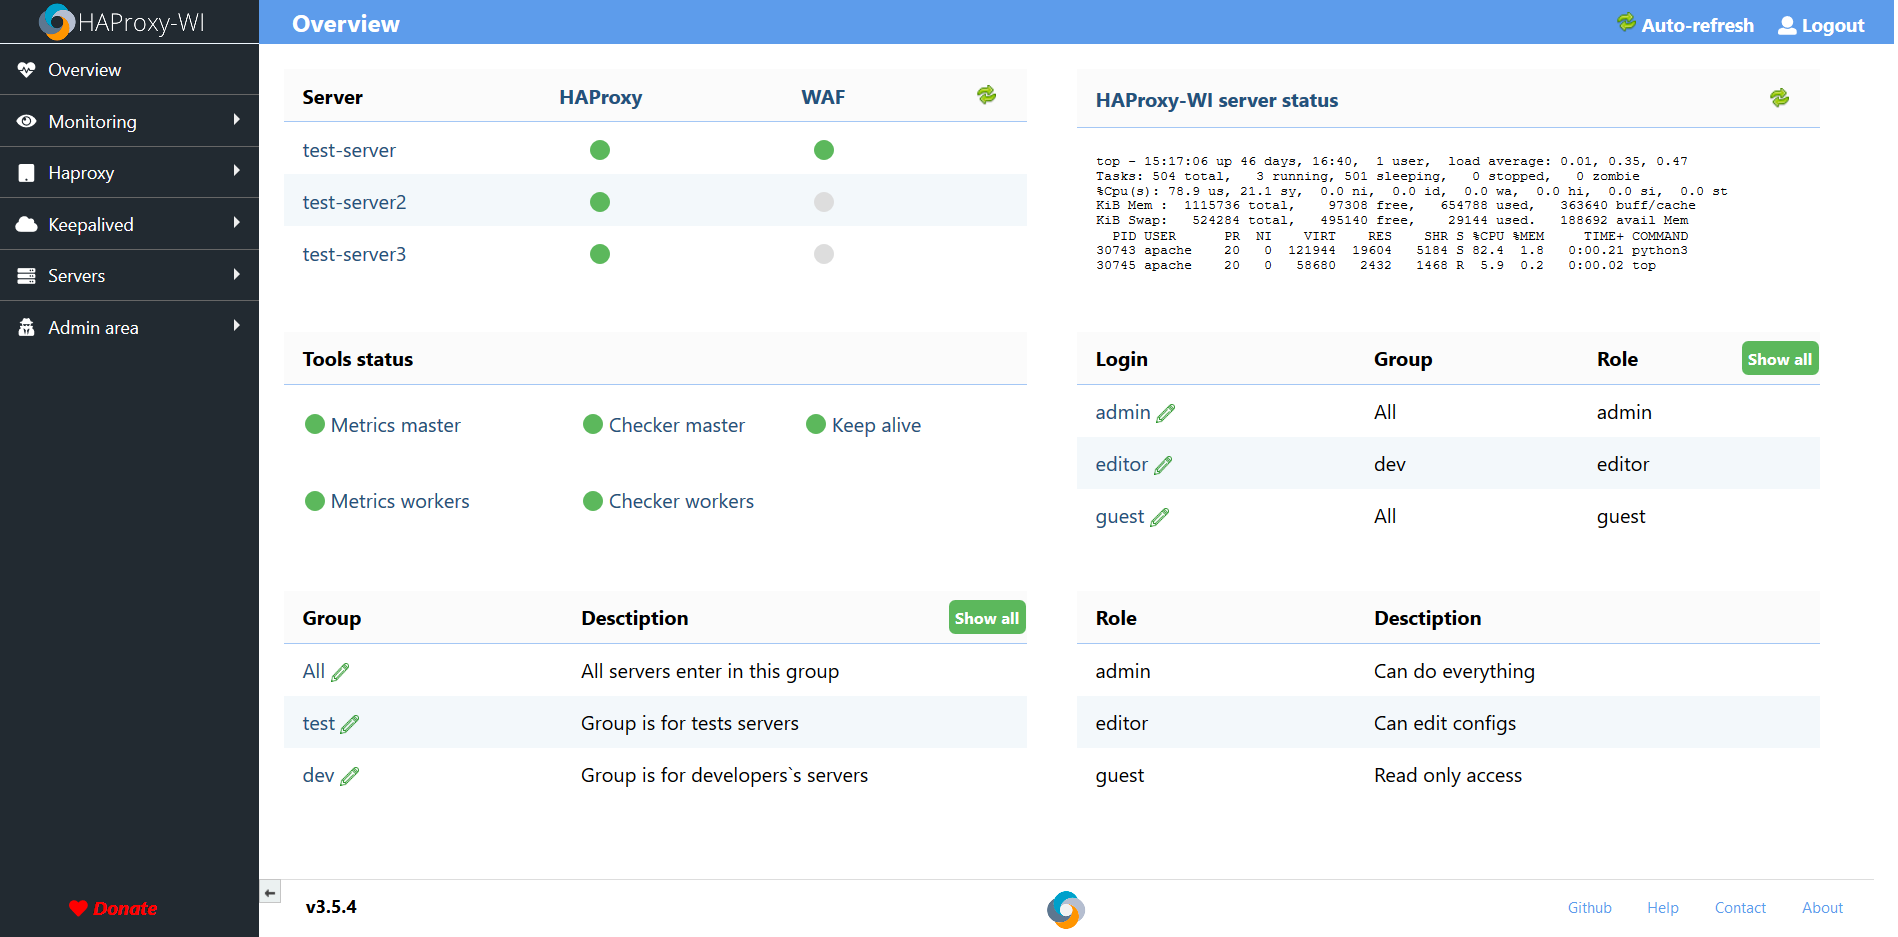The height and width of the screenshot is (937, 1898).
Task: Click test-server WAF green status dot
Action: 824,150
